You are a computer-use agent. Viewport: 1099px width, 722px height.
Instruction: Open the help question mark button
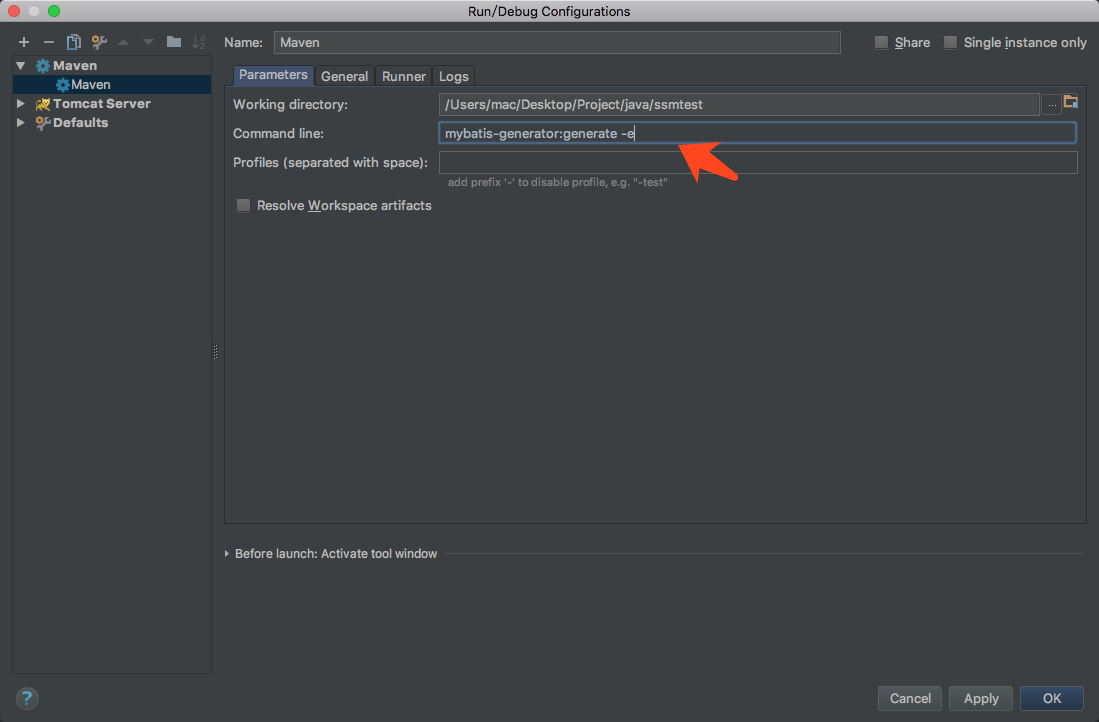[27, 698]
